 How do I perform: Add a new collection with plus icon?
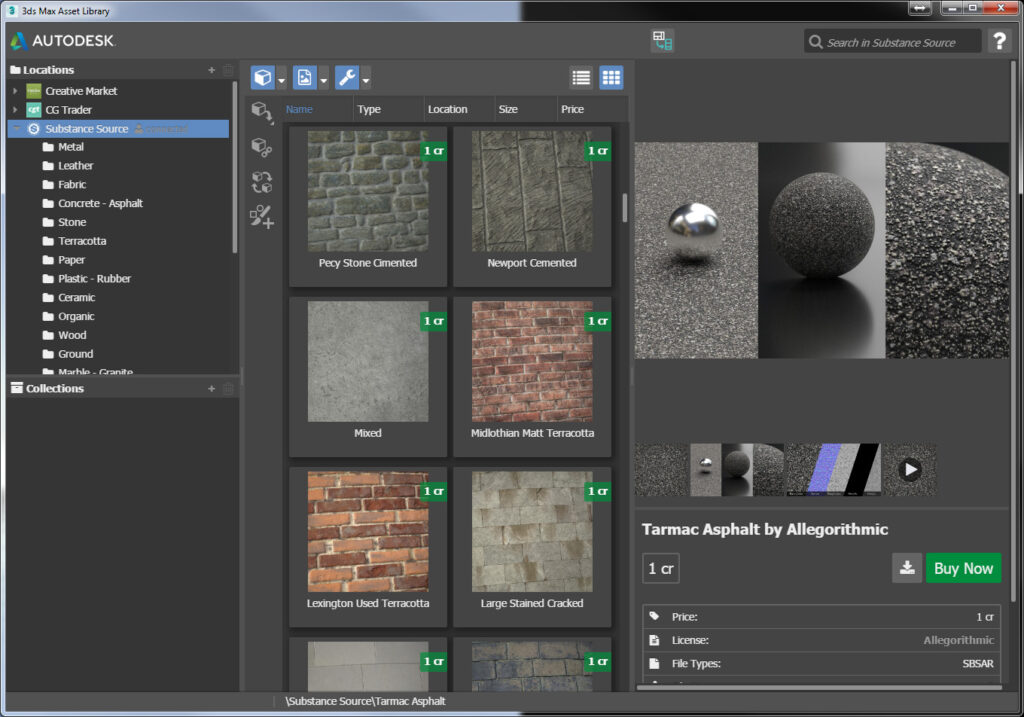point(212,389)
